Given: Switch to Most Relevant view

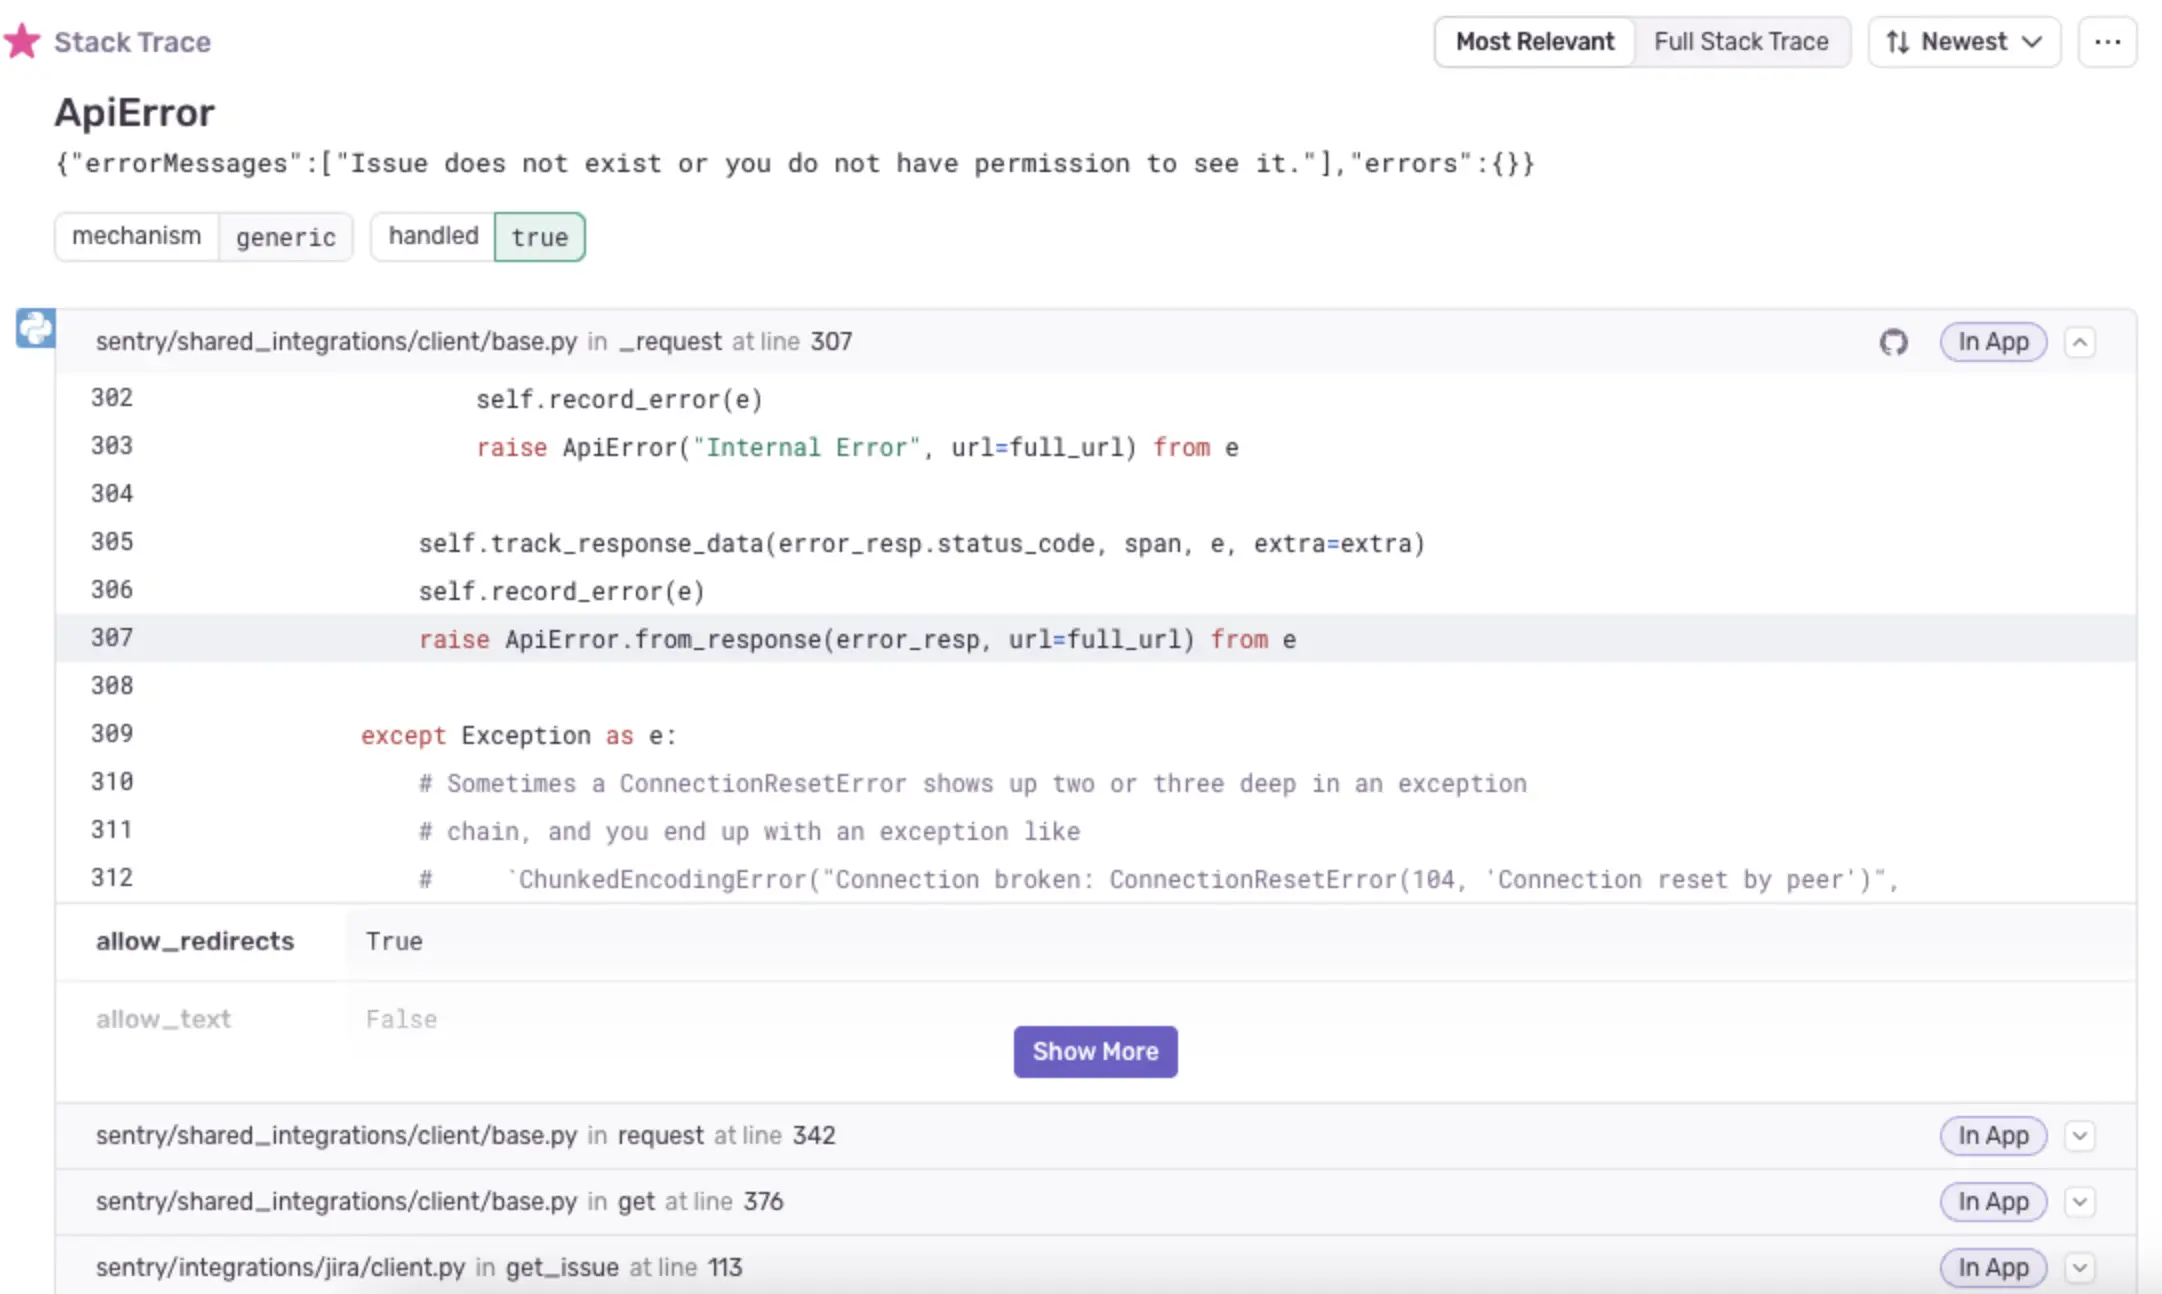Looking at the screenshot, I should point(1535,42).
